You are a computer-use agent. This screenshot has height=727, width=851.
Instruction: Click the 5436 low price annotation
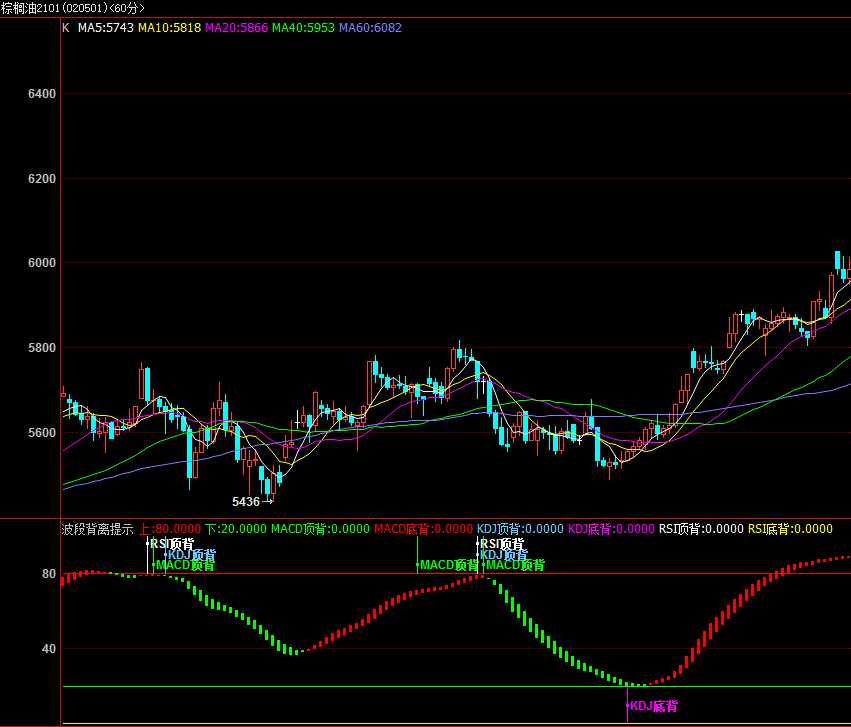[246, 502]
